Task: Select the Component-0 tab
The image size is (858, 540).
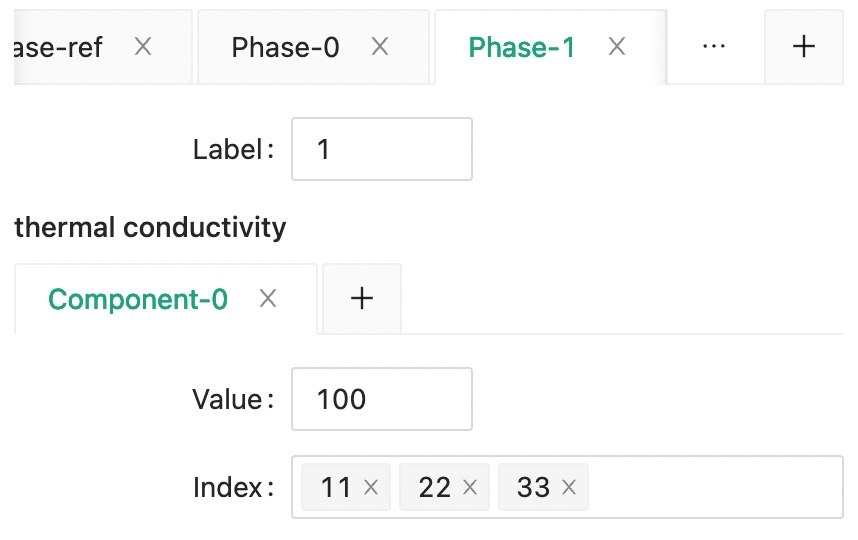Action: point(138,299)
